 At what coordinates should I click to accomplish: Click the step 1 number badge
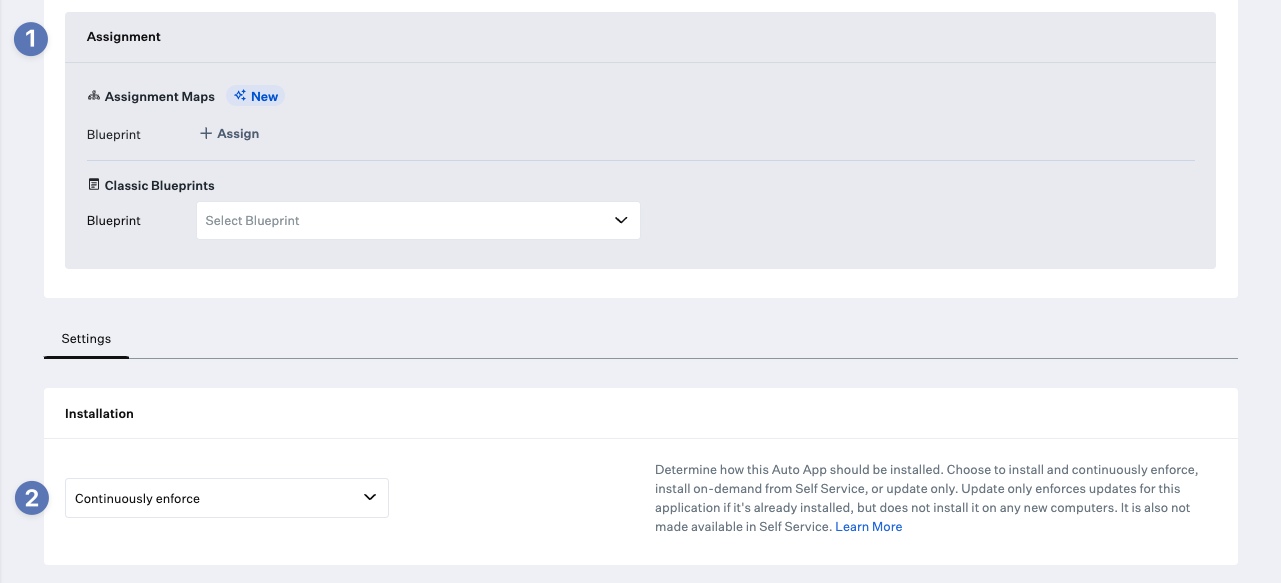tap(31, 39)
